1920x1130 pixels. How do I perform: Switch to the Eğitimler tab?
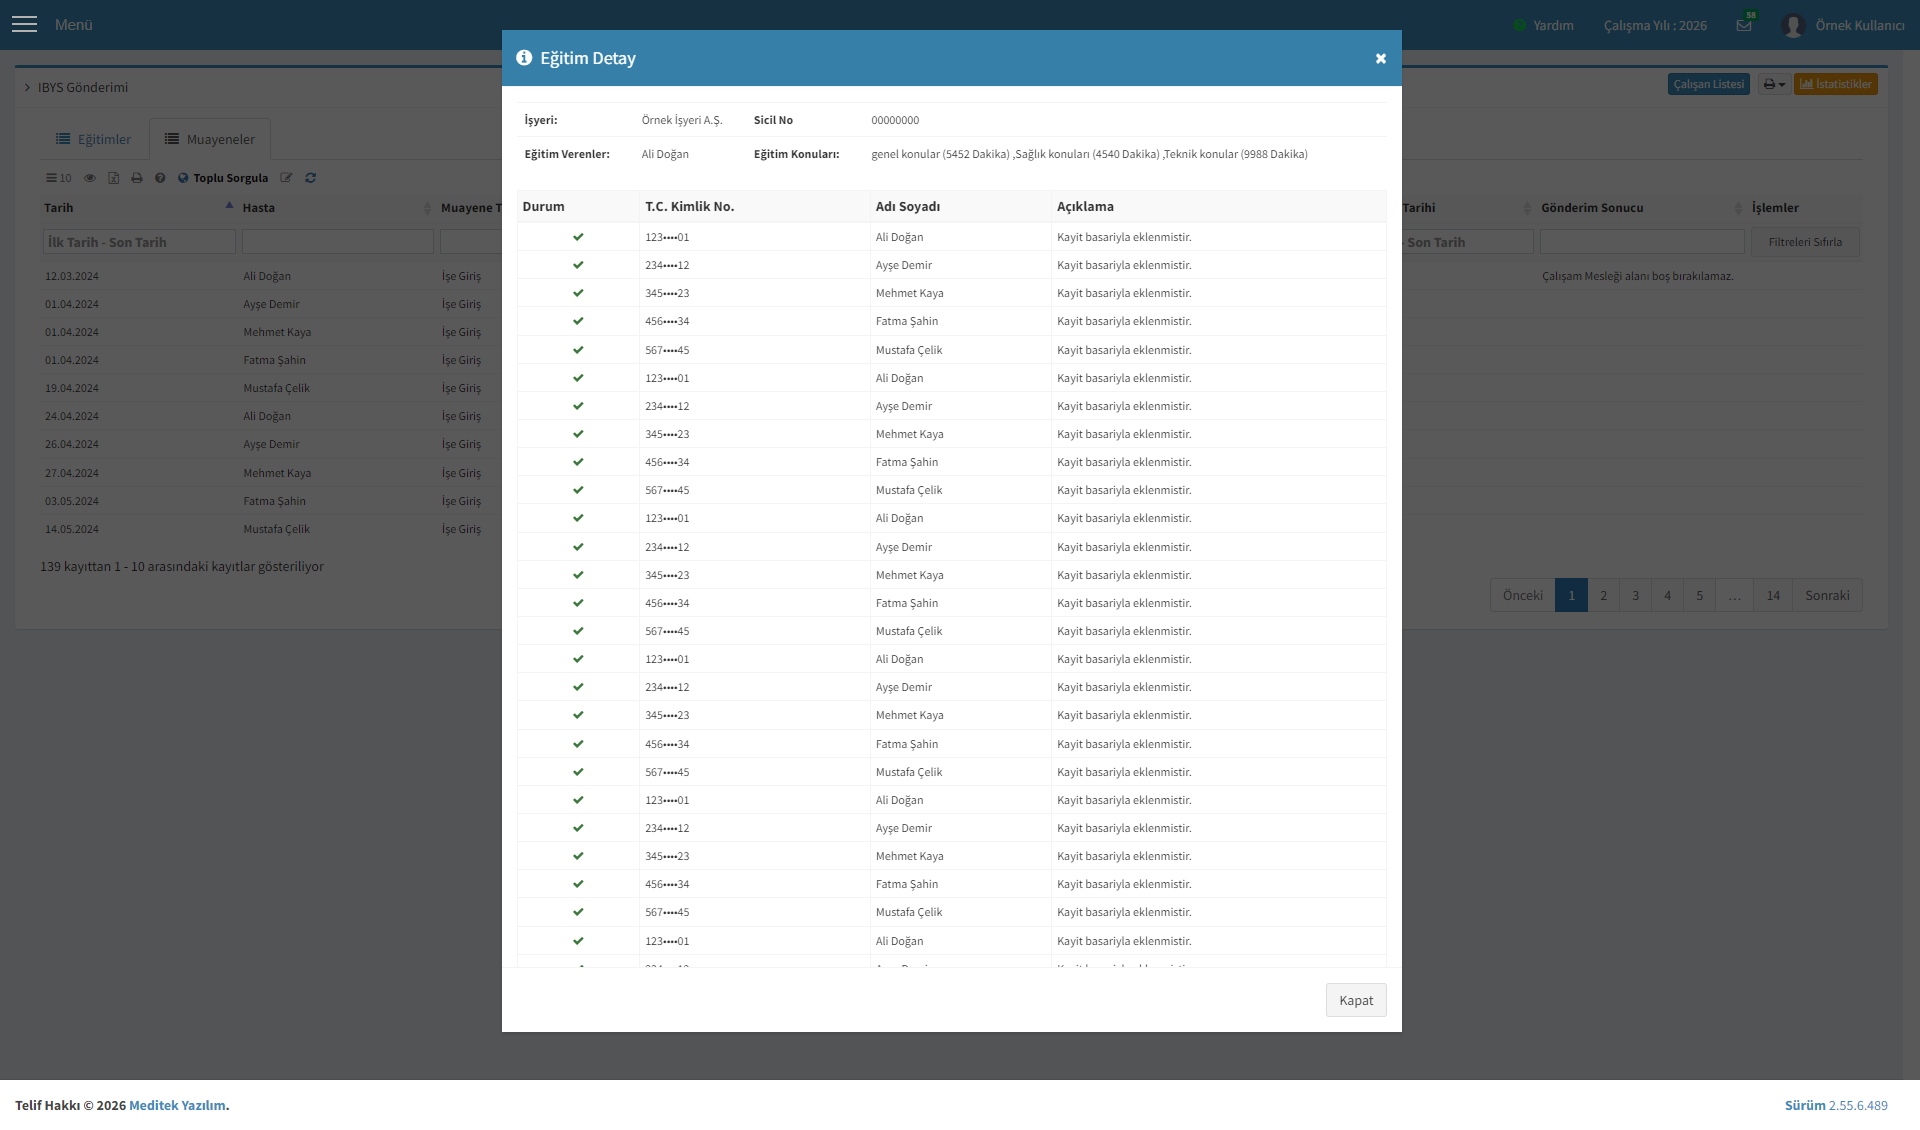pyautogui.click(x=93, y=139)
